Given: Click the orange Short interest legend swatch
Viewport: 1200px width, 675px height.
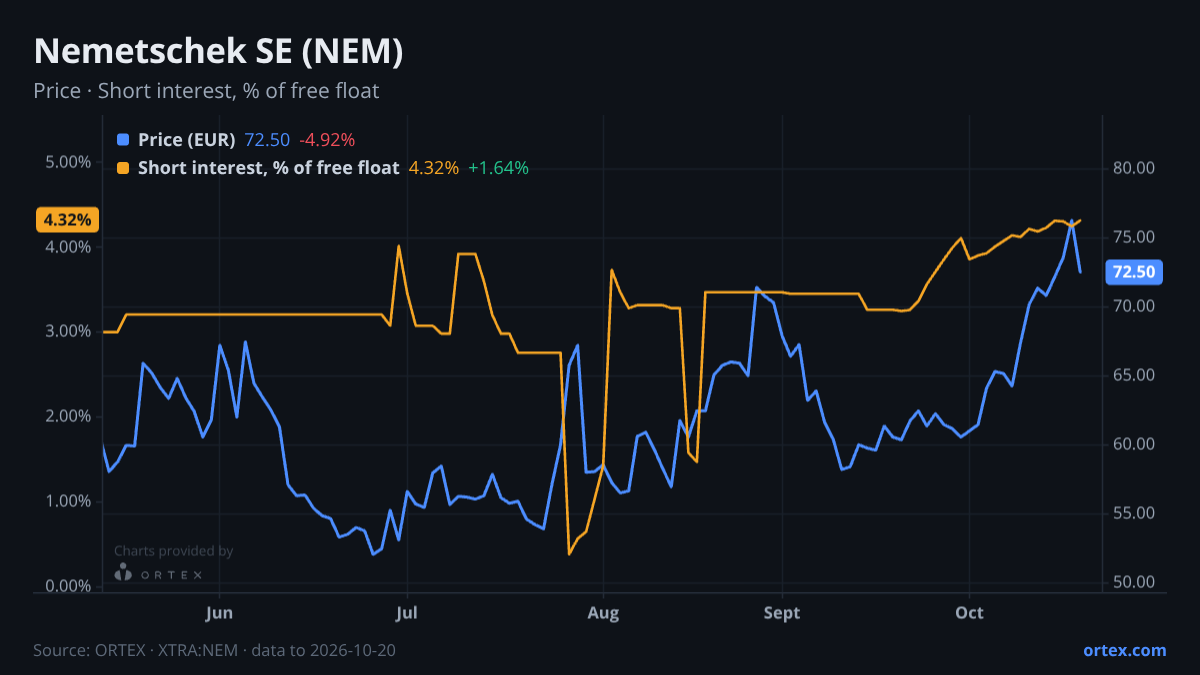Looking at the screenshot, I should click(x=123, y=168).
